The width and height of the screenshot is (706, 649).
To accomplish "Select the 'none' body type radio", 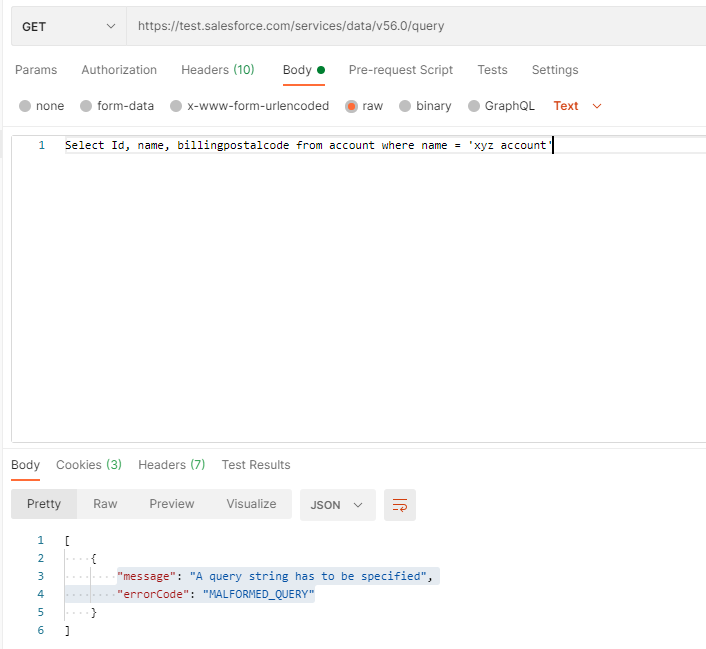I will 25,106.
